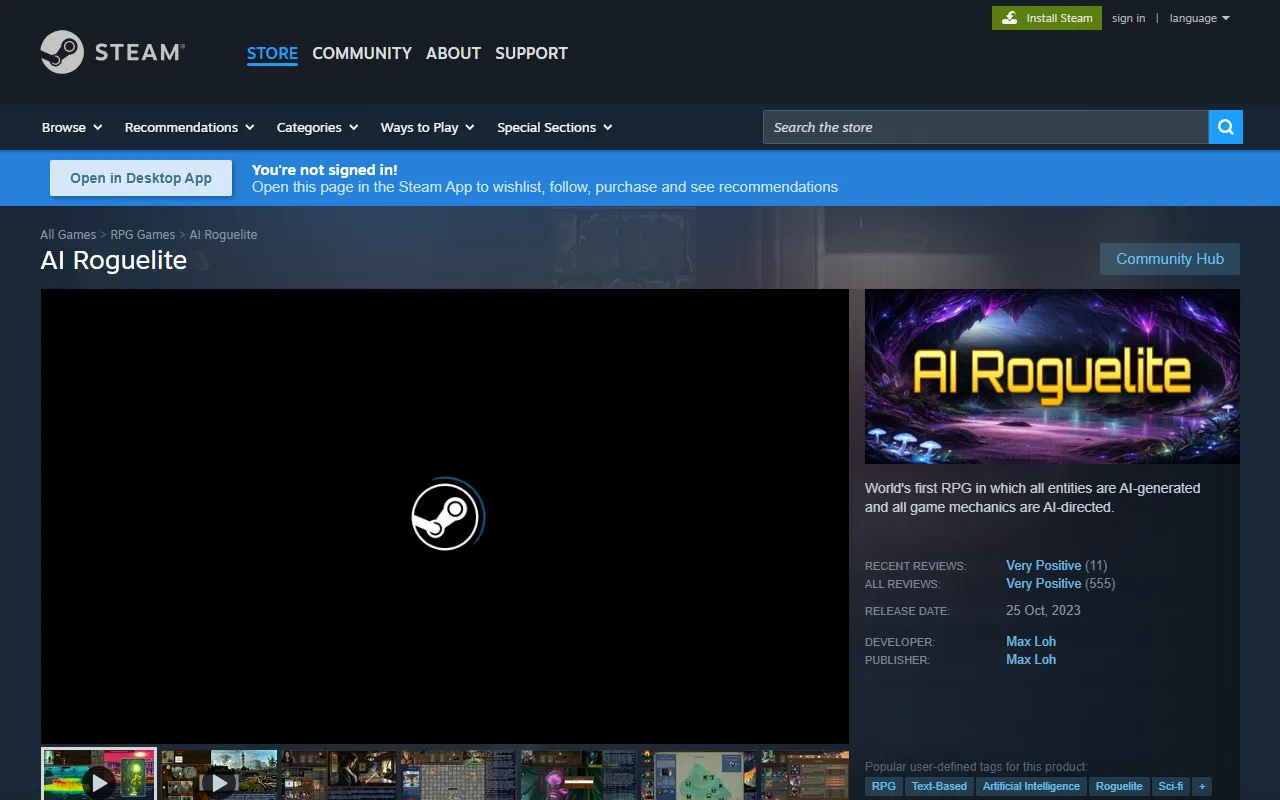Click the Open in Desktop App button
Screen dimensions: 1280x800
(x=141, y=178)
